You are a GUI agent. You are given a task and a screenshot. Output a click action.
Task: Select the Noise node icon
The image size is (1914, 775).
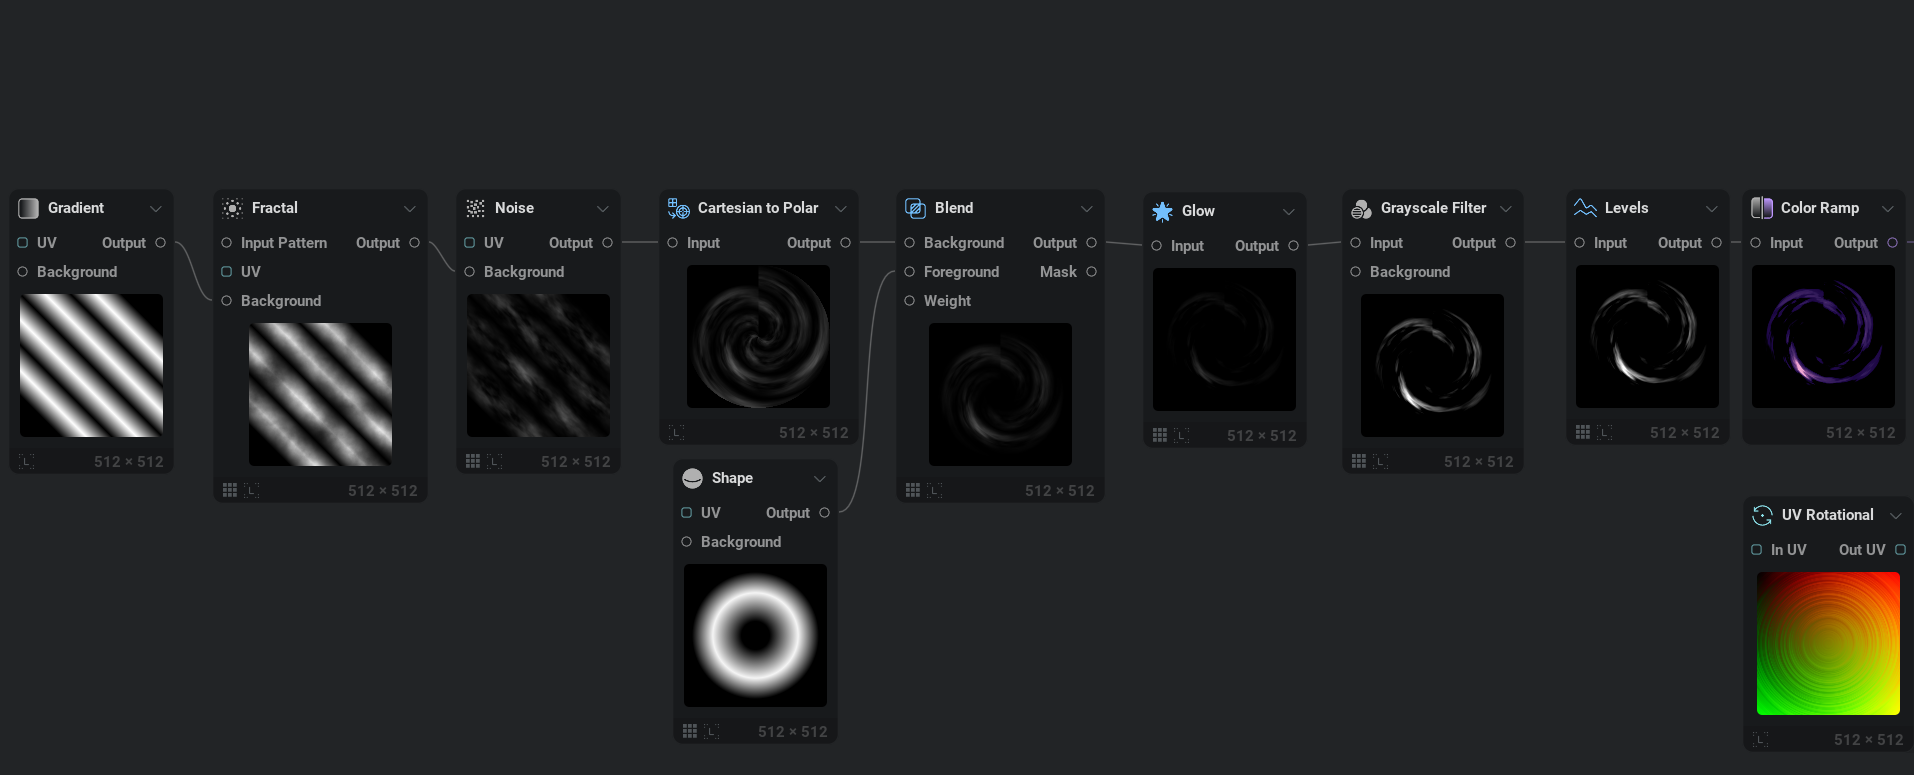[x=476, y=208]
